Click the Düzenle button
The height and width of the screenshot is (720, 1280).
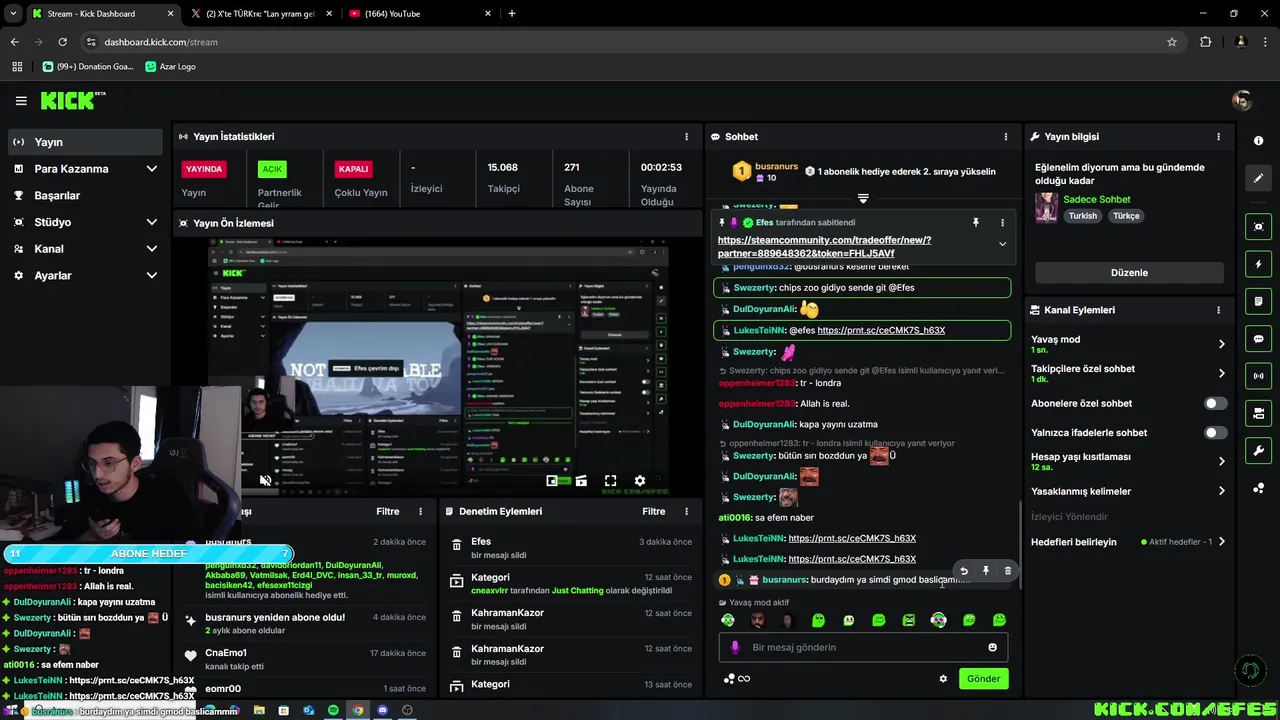pos(1129,273)
